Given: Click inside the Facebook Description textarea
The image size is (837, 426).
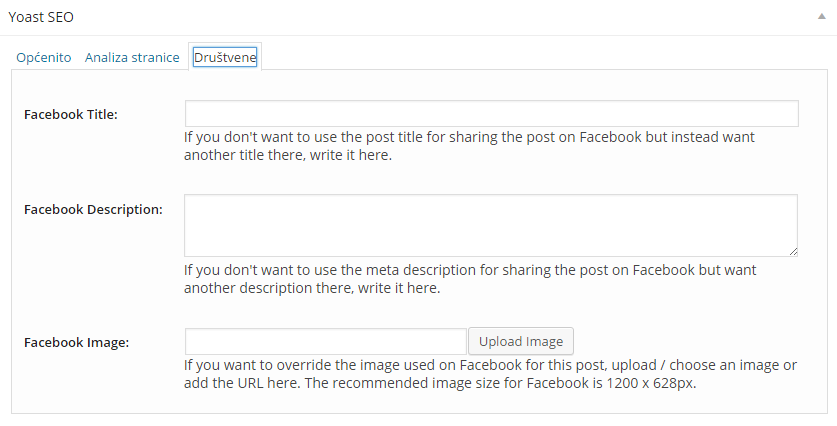Looking at the screenshot, I should coord(491,225).
